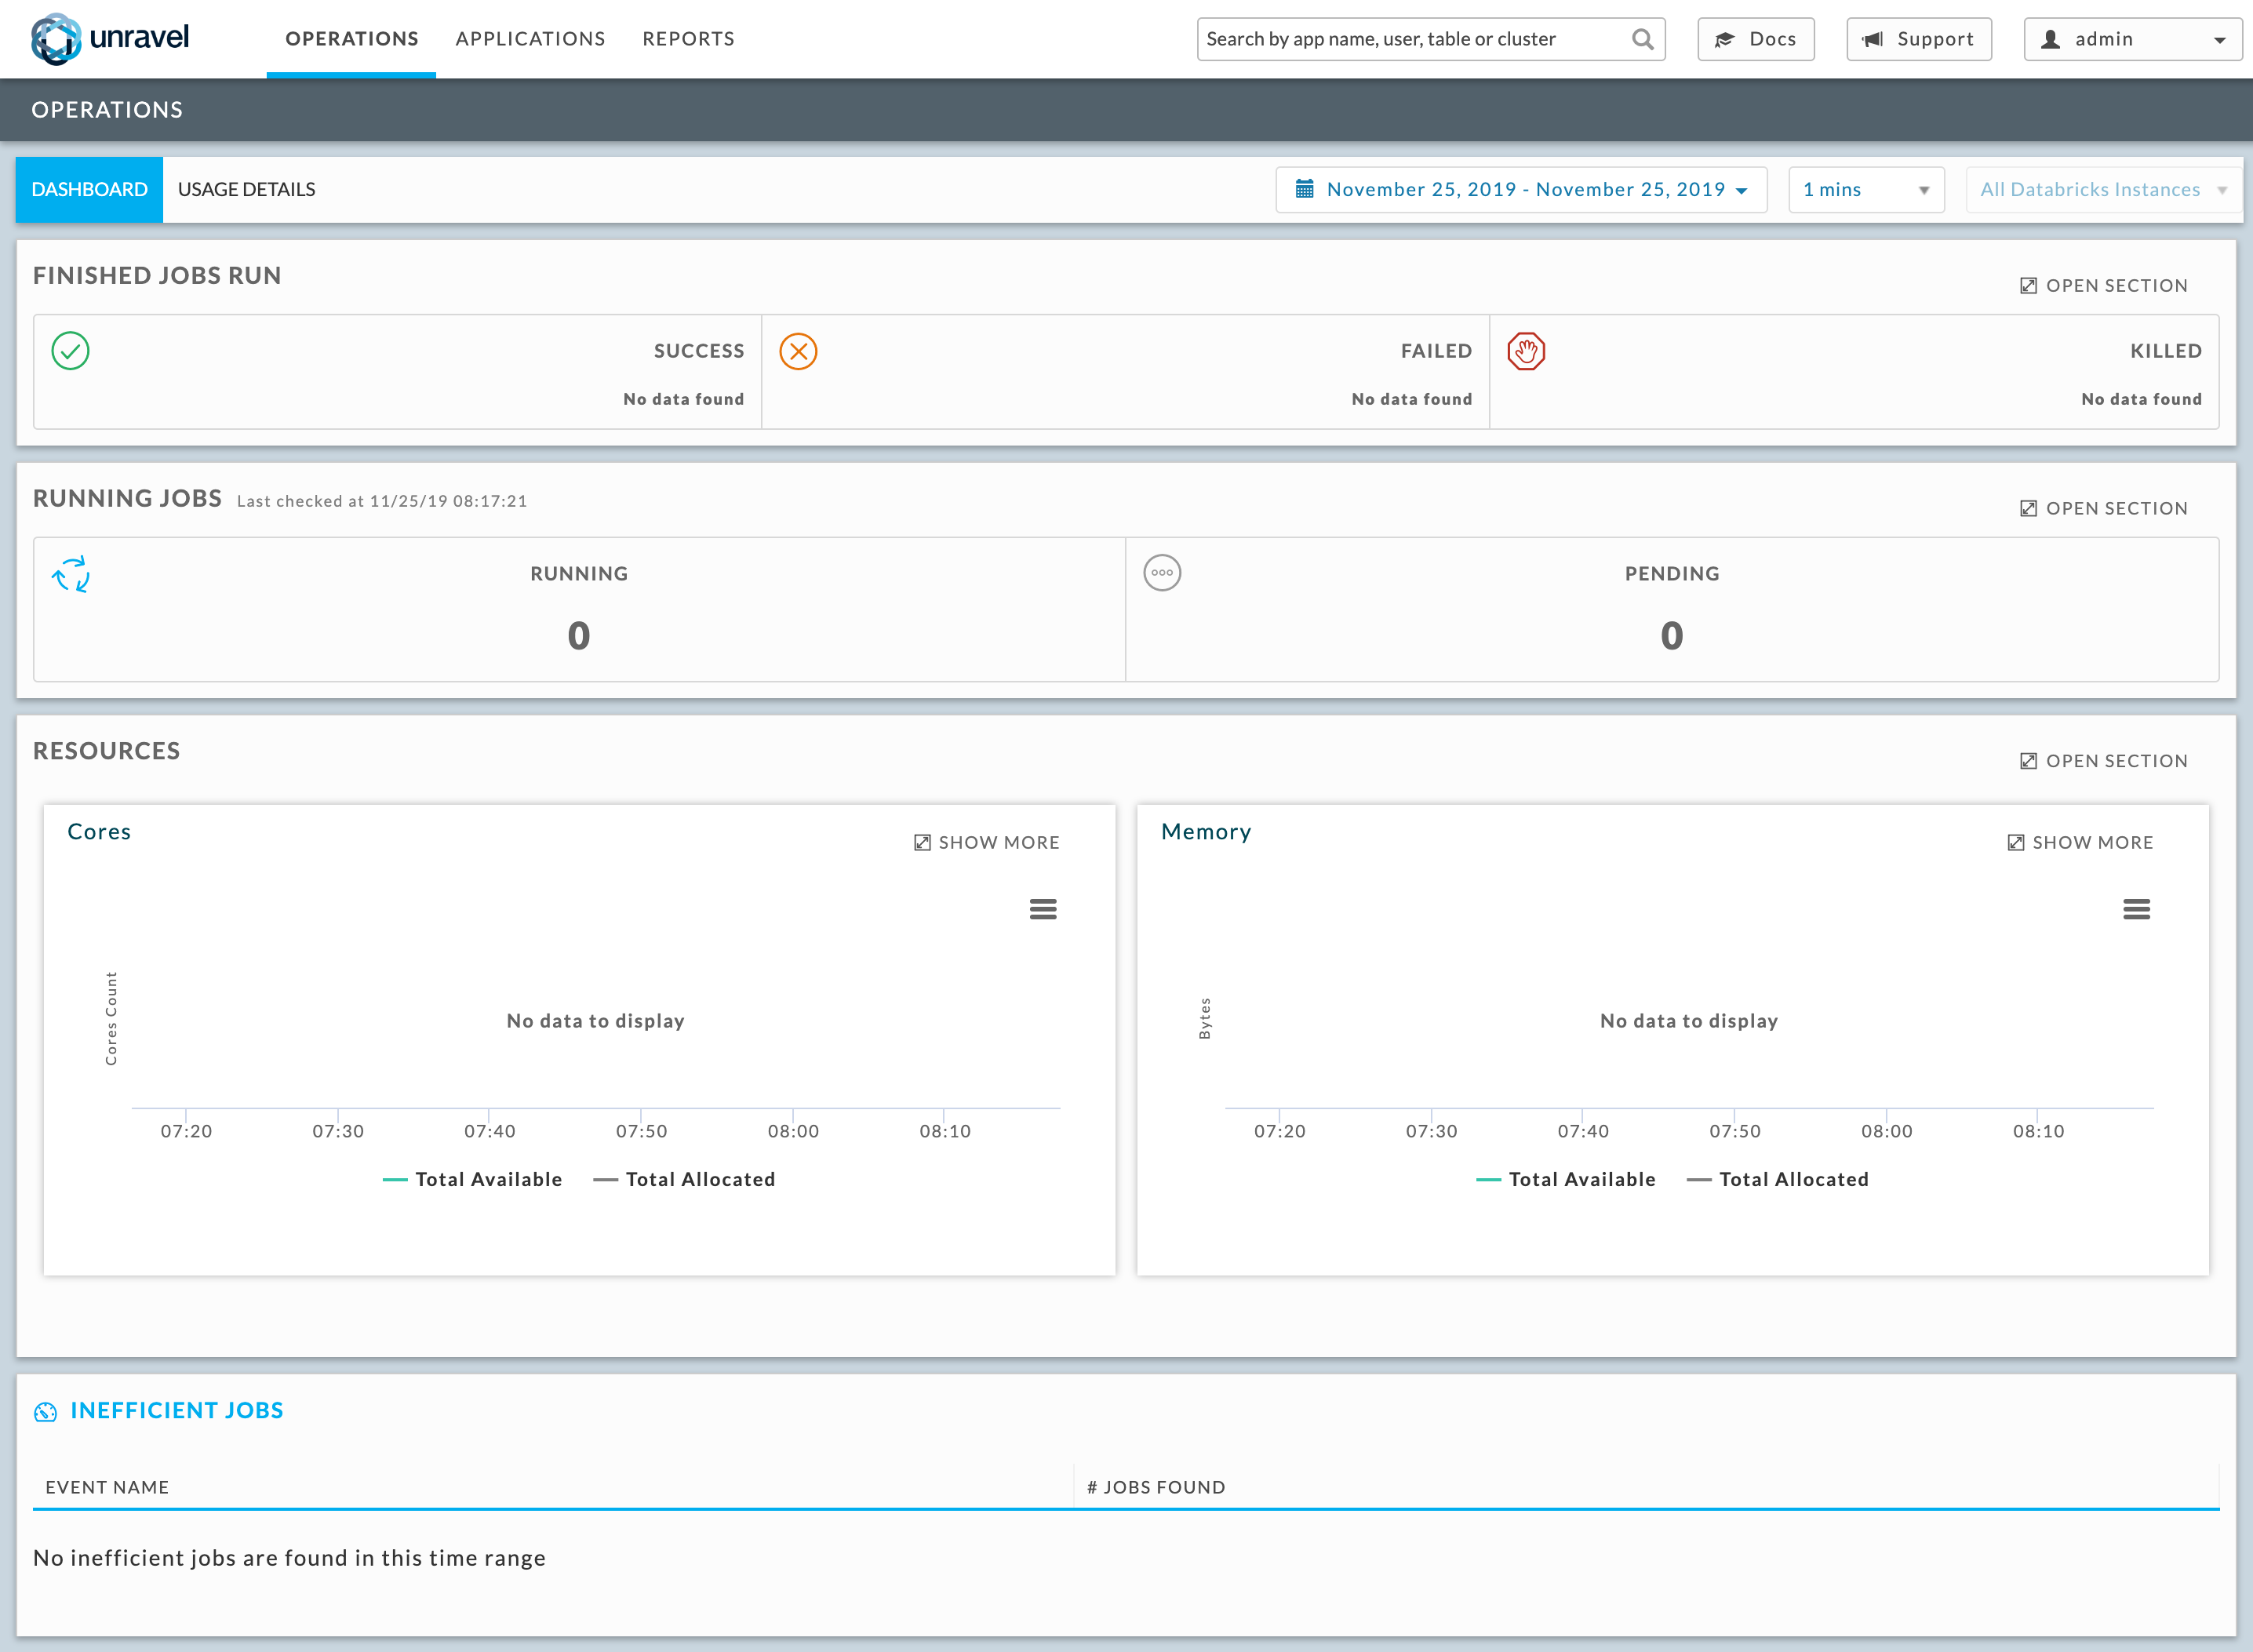Click the blue Running refresh-arrows icon
This screenshot has height=1652, width=2253.
(71, 574)
